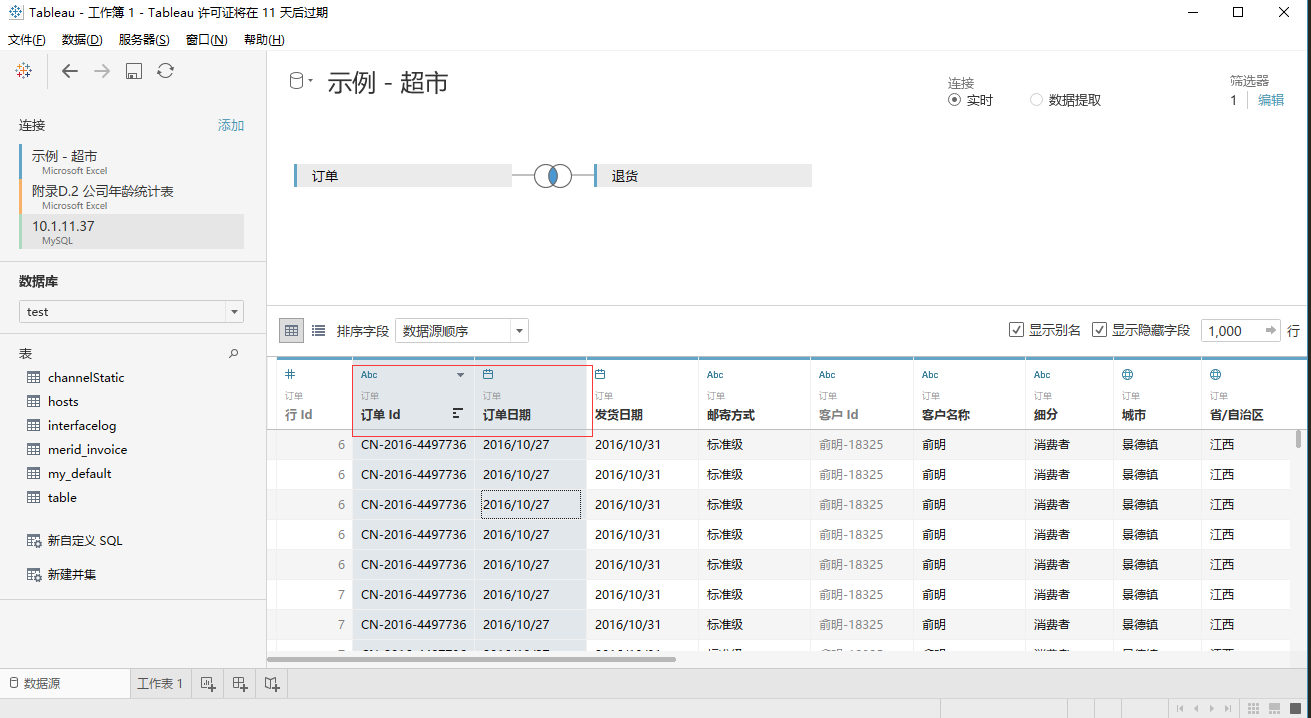
Task: Select the 实时 connection radio button
Action: (x=954, y=100)
